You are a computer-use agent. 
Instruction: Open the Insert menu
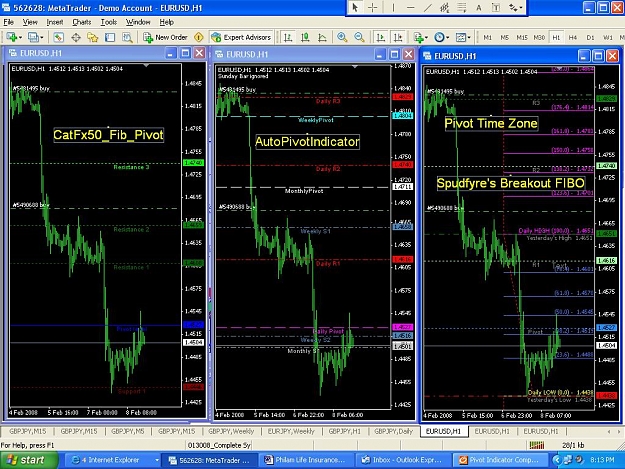tap(55, 22)
